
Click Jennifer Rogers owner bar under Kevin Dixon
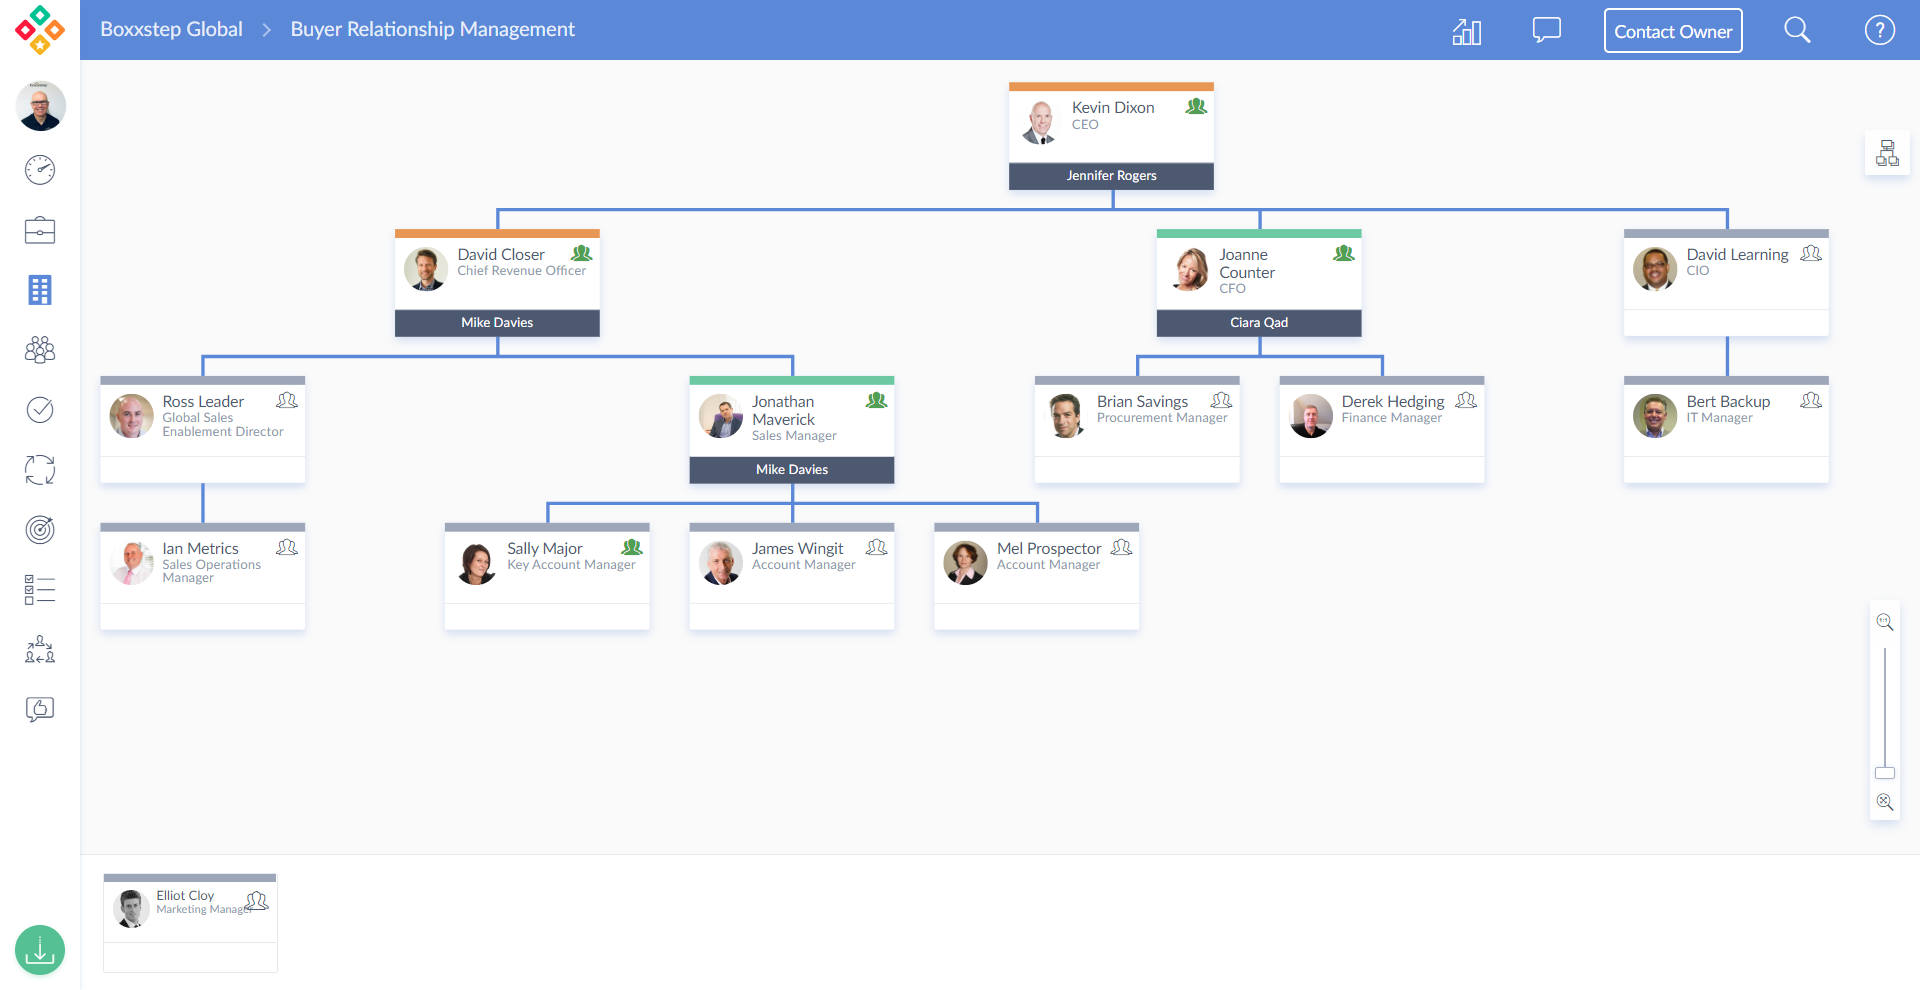1111,176
